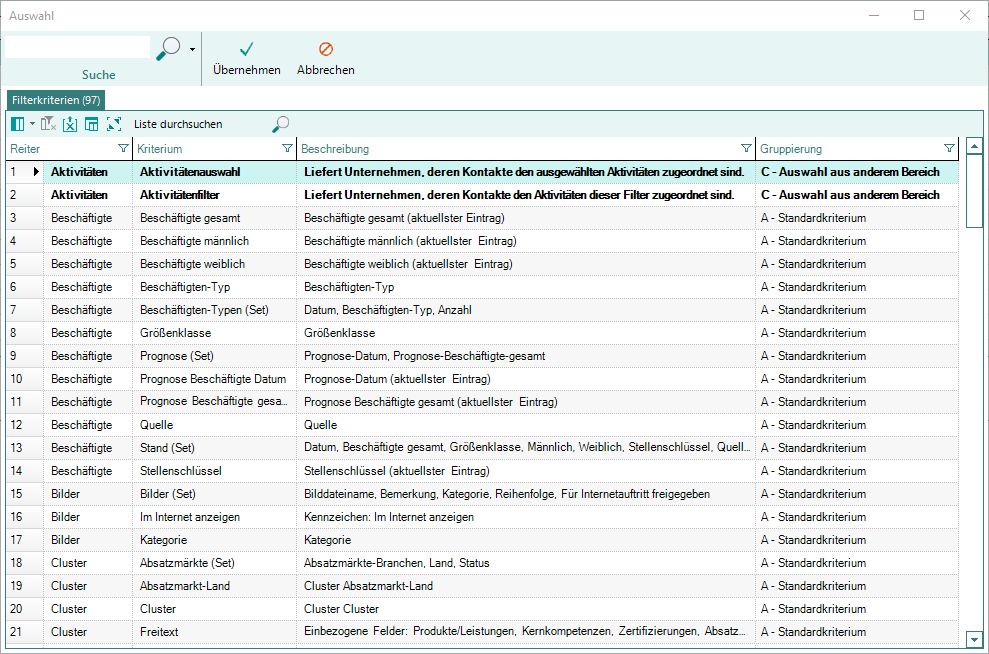Select the Größenklasse criterion row
The image size is (989, 654).
pyautogui.click(x=172, y=333)
